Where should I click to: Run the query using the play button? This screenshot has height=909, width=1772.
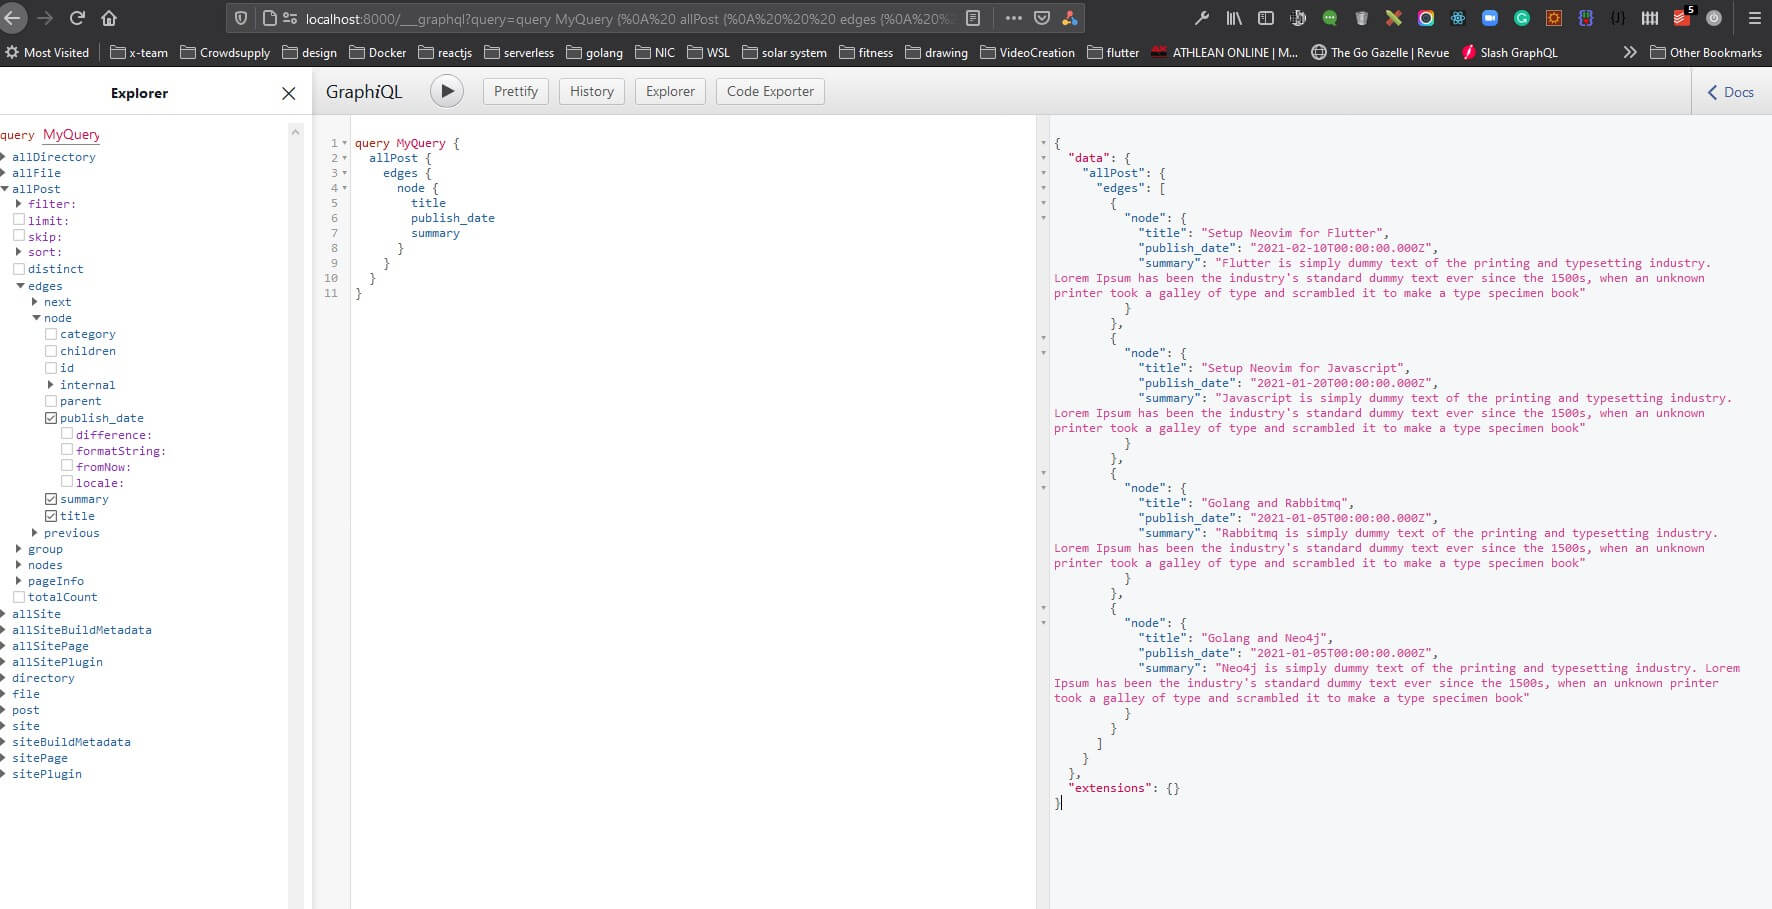pyautogui.click(x=447, y=90)
